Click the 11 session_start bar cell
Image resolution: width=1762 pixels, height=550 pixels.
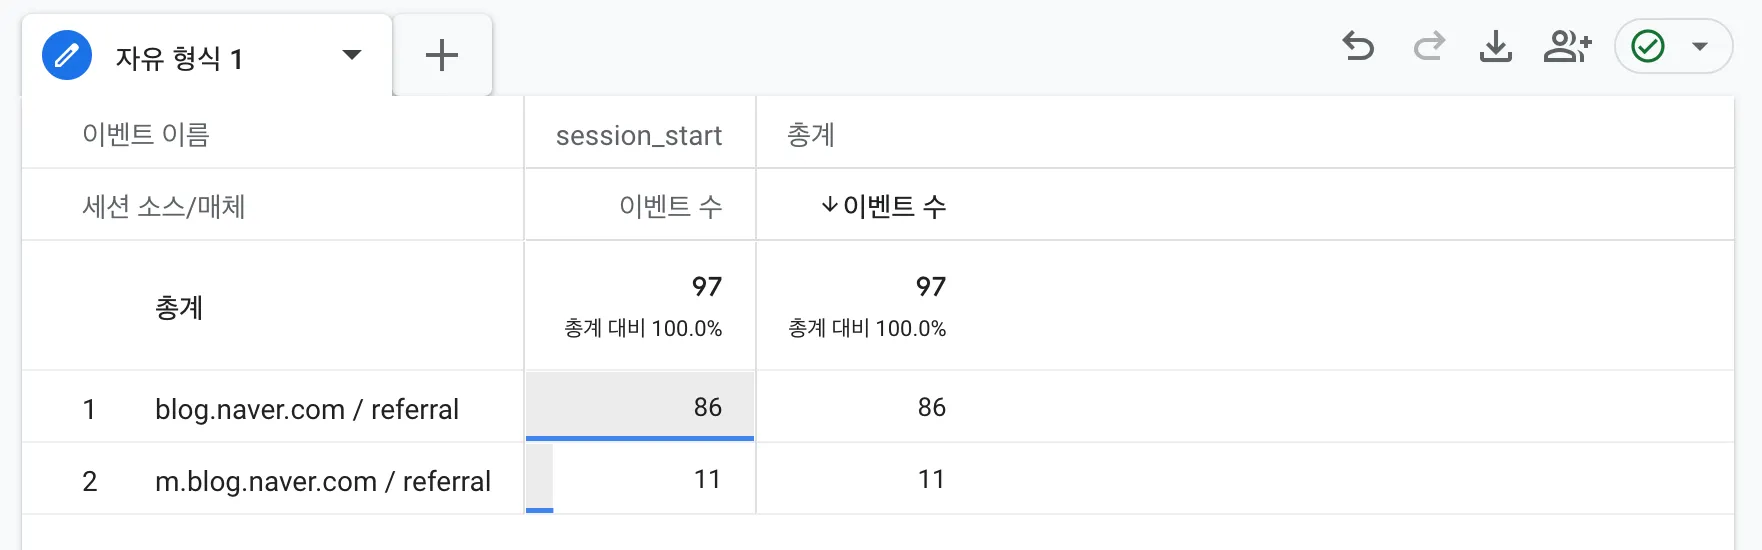640,479
